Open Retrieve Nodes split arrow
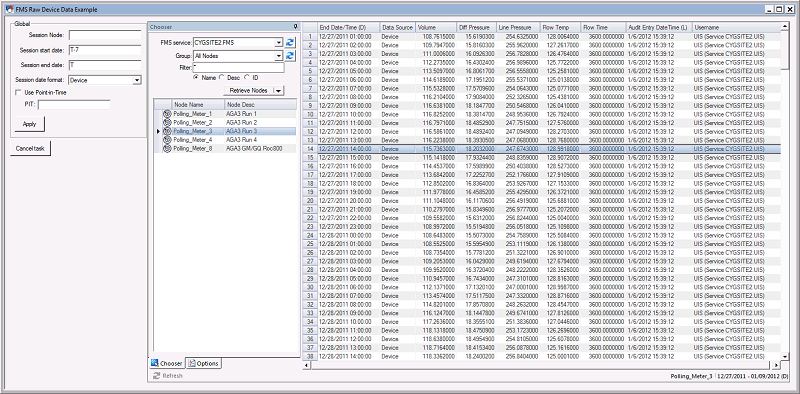The width and height of the screenshot is (800, 394). click(279, 90)
